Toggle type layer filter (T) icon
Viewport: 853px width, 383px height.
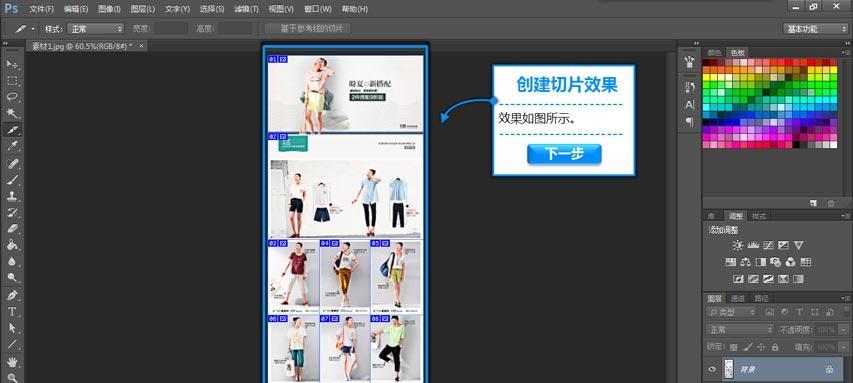pos(799,312)
